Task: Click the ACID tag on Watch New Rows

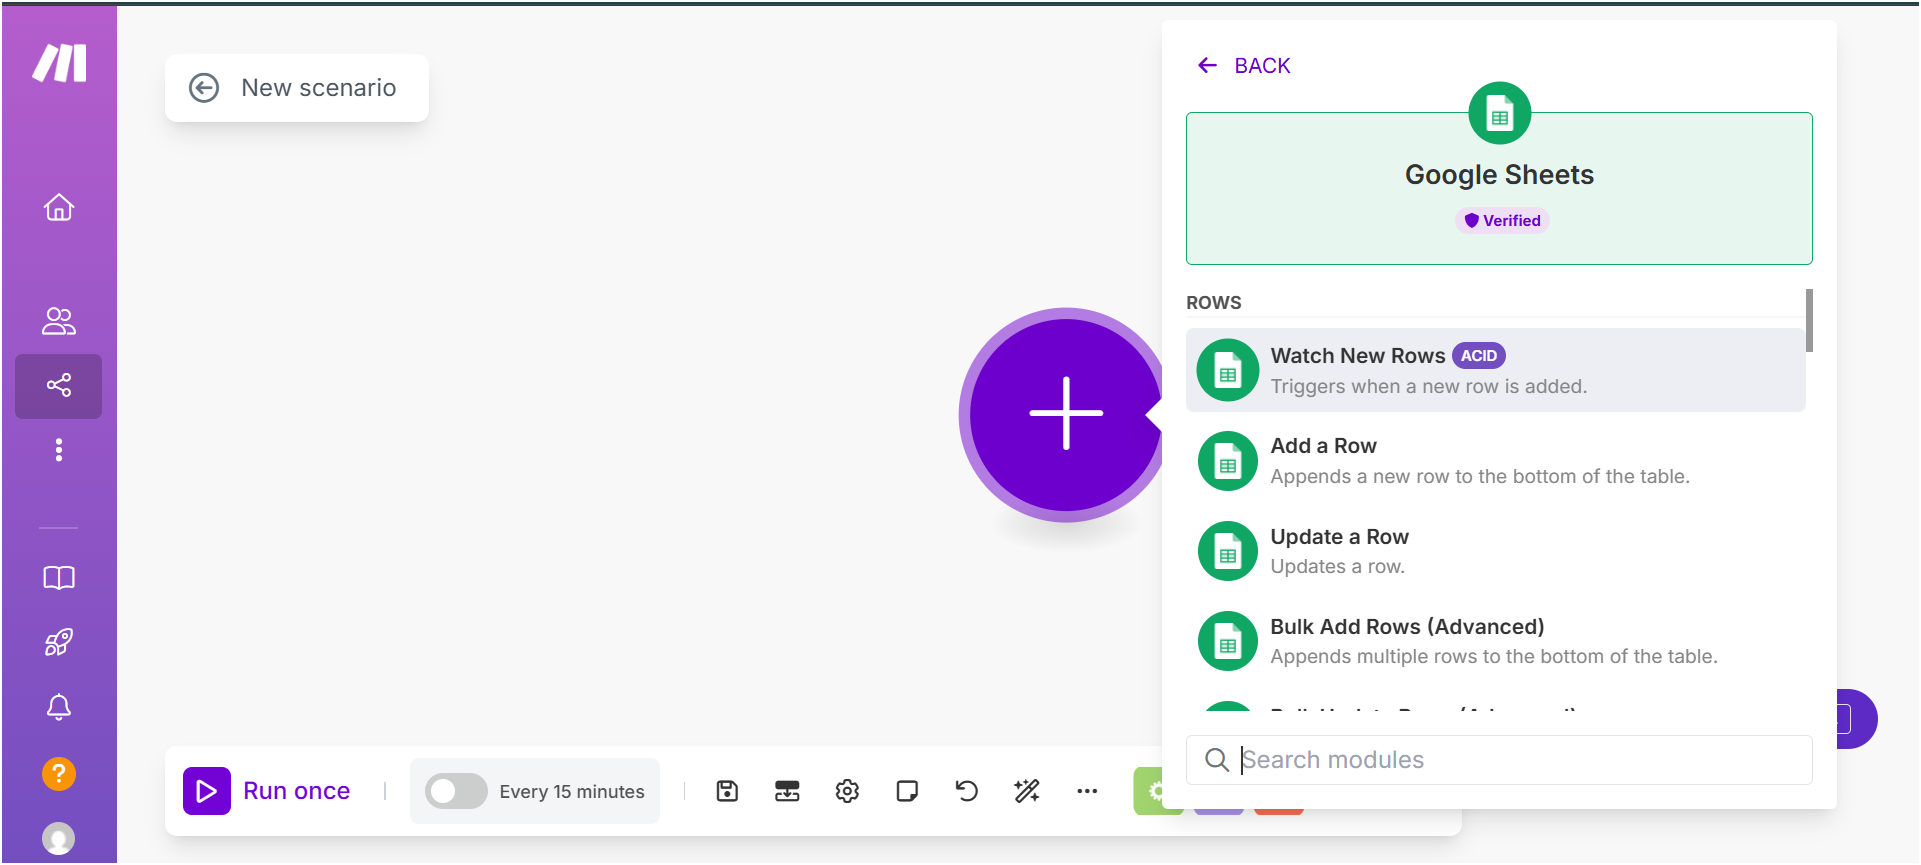Action: [x=1478, y=356]
